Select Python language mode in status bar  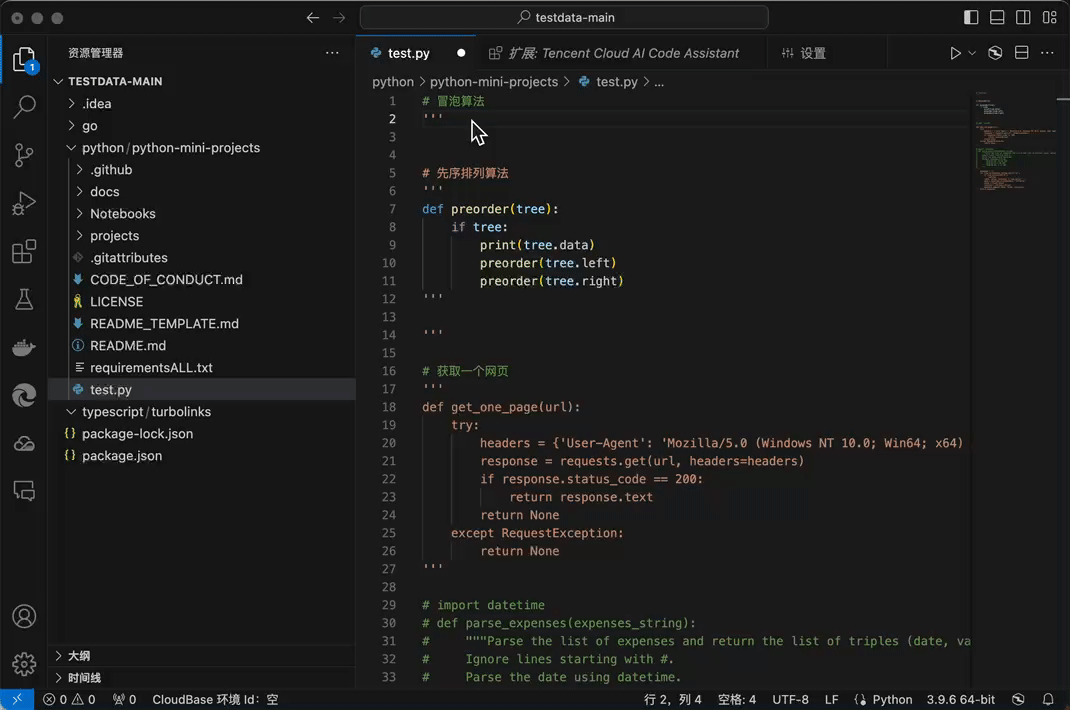pyautogui.click(x=892, y=699)
